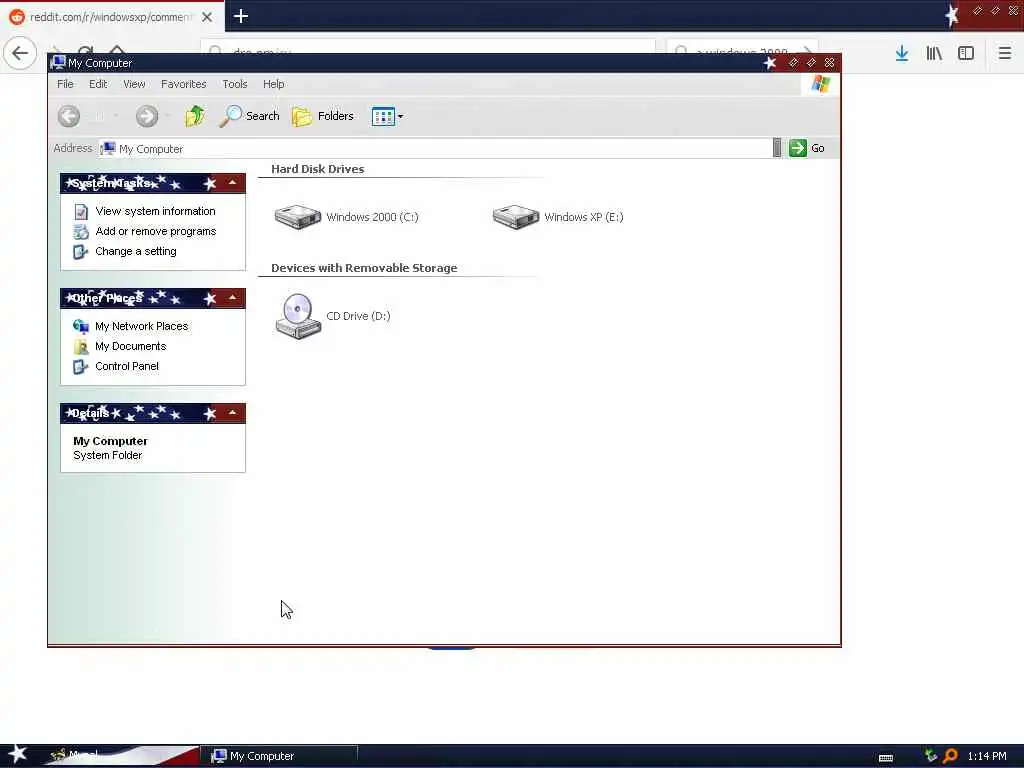Open the Help menu
Viewport: 1024px width, 768px height.
click(274, 84)
